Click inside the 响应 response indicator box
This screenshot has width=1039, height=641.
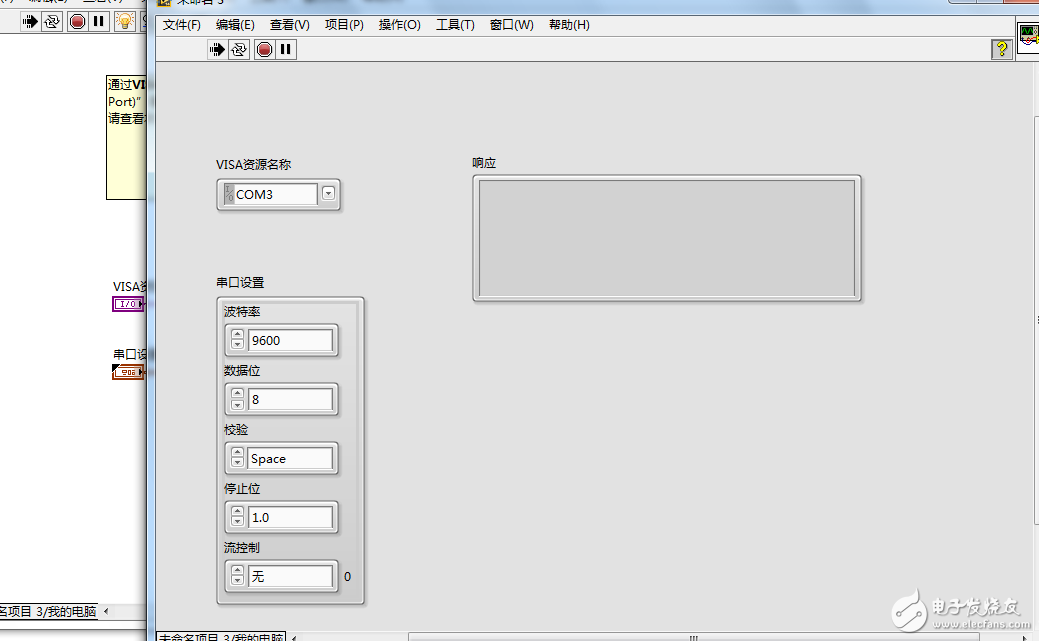(x=667, y=239)
